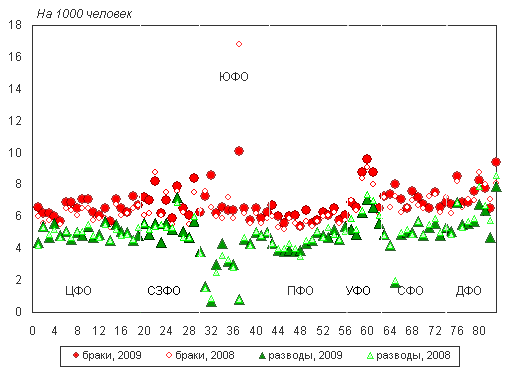
Task: Click the разводы, 2009 legend triangle
Action: (262, 356)
